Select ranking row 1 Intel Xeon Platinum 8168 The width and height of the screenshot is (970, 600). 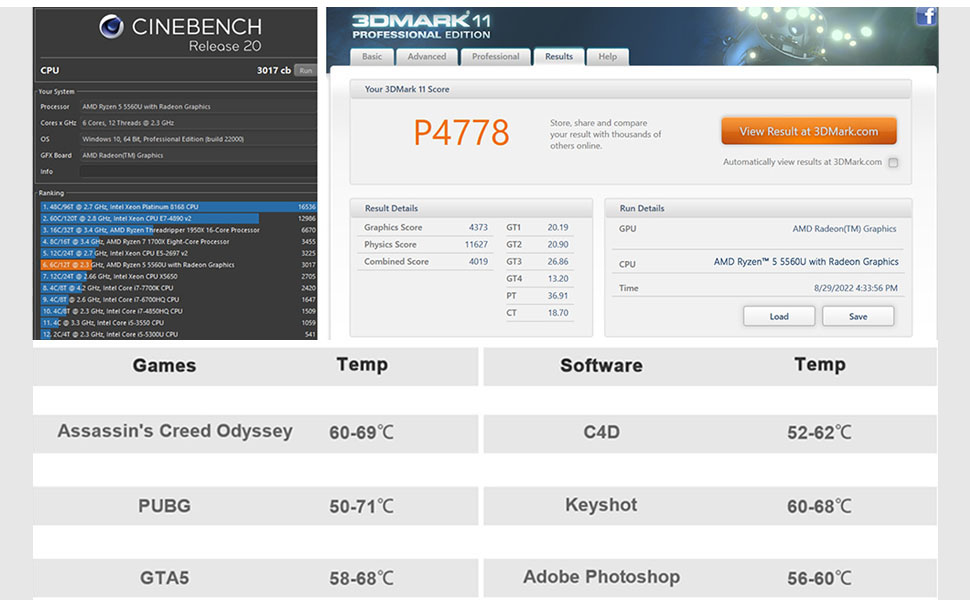[178, 207]
